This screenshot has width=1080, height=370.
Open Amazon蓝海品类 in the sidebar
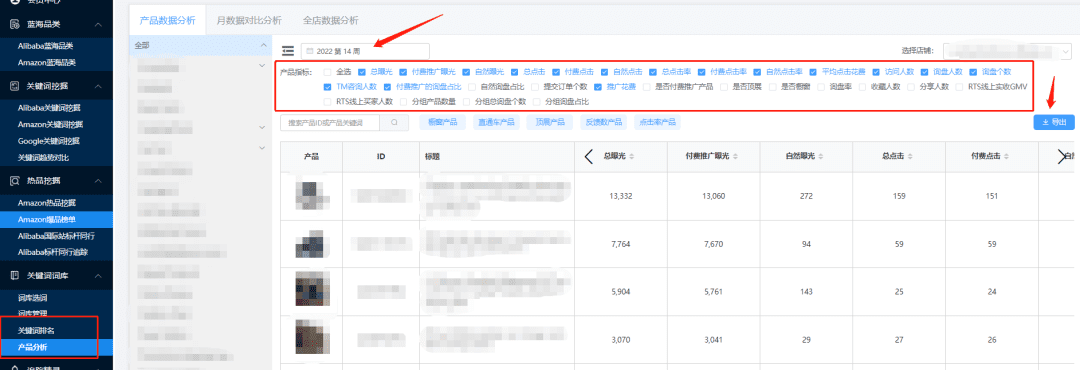pyautogui.click(x=47, y=63)
